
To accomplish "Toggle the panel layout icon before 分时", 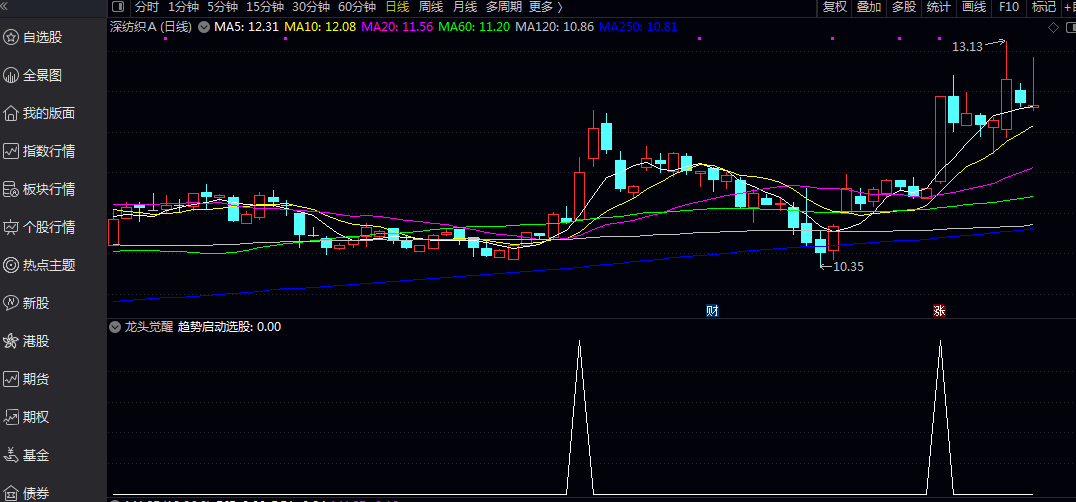I will 119,7.
